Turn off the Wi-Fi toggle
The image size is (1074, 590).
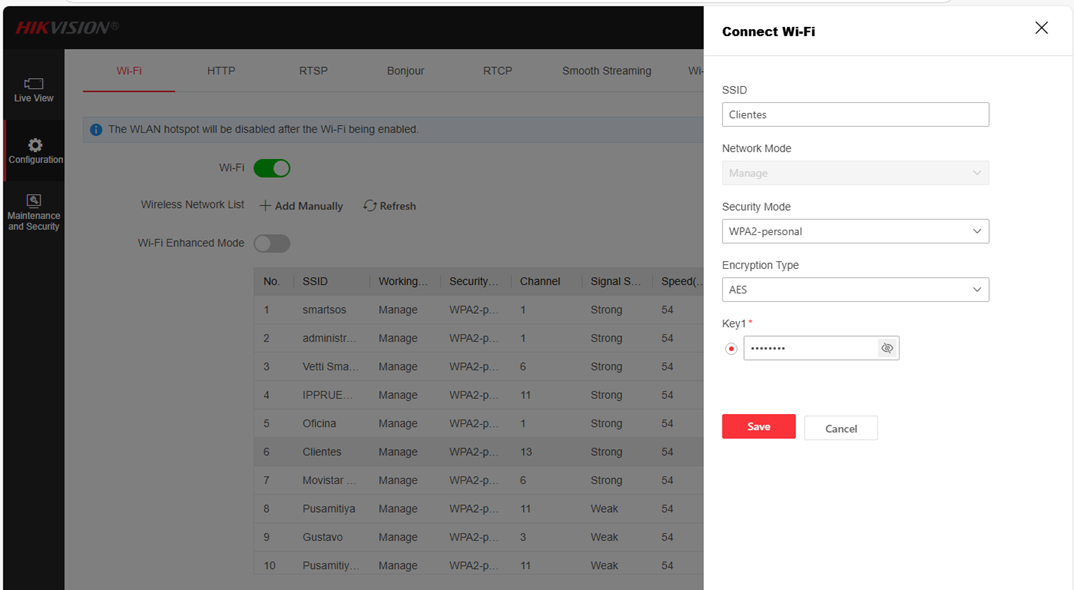pos(272,168)
